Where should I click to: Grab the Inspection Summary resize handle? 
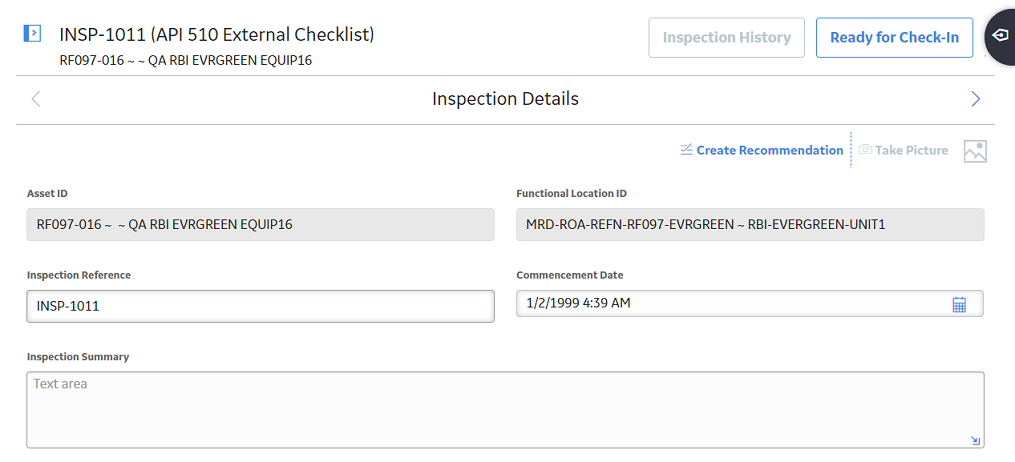click(976, 441)
